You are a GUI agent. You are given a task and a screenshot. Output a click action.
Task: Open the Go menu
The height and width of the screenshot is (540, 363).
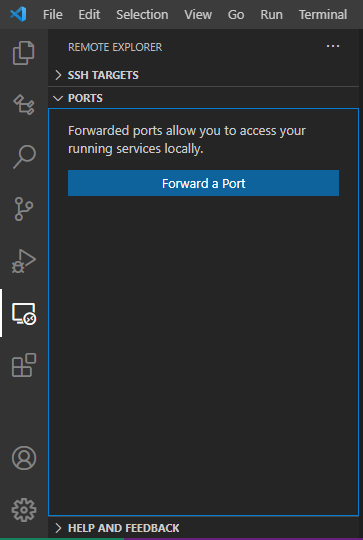pyautogui.click(x=236, y=14)
